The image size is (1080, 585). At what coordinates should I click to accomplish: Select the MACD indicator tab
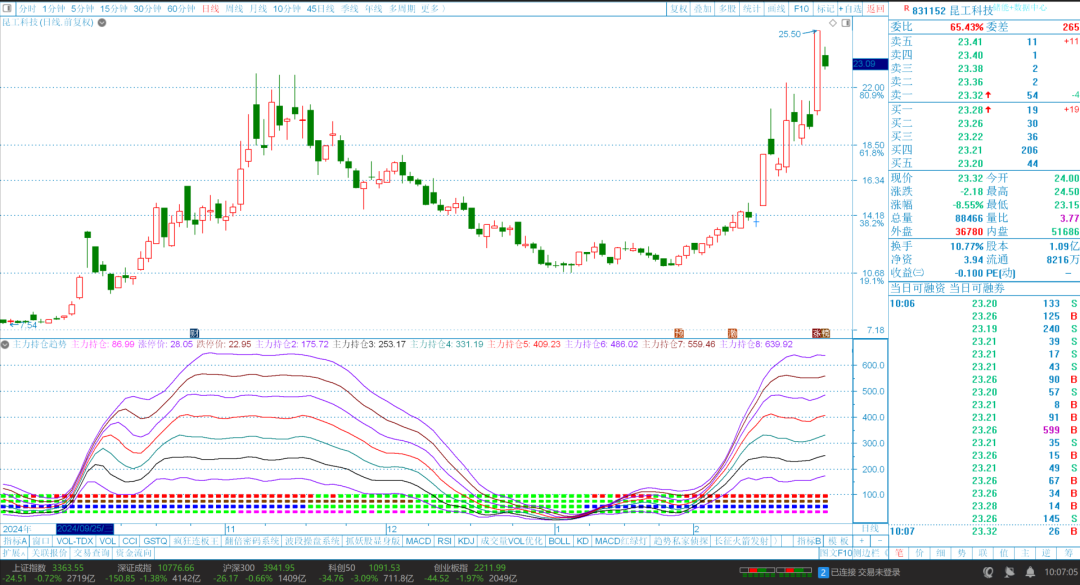point(418,541)
